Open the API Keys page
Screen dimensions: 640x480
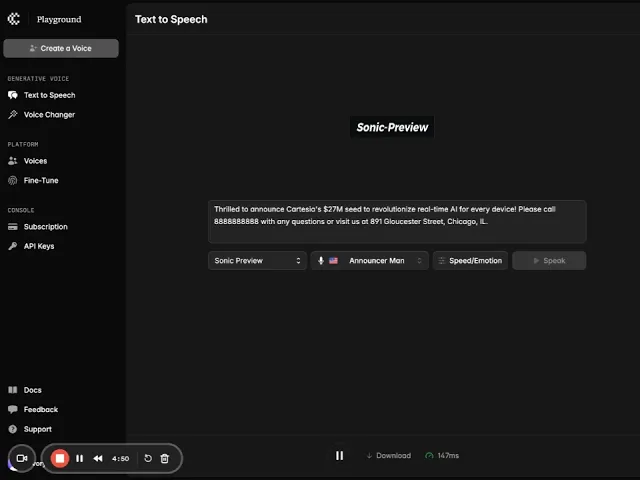(x=39, y=246)
